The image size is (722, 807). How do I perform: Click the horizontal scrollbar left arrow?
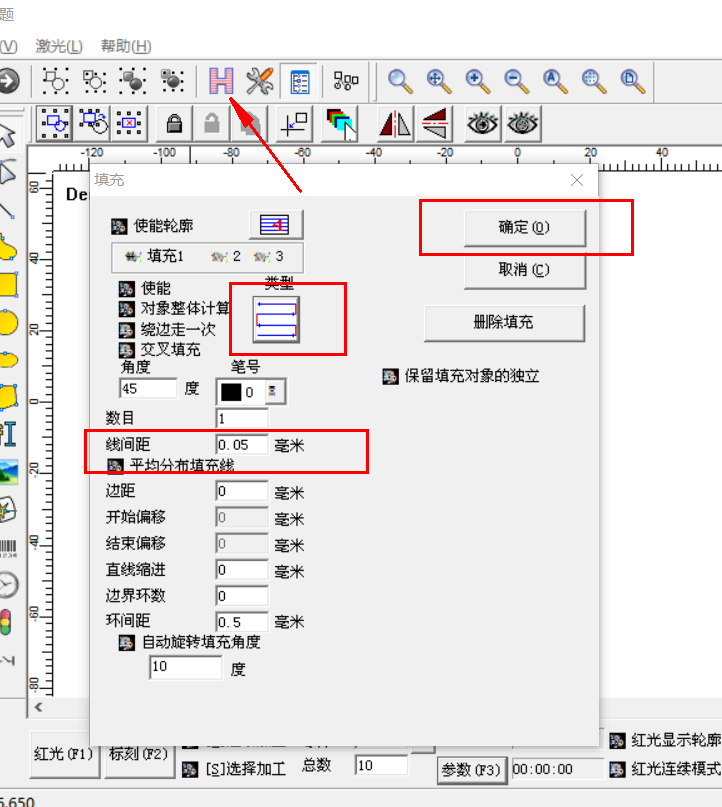click(x=39, y=707)
